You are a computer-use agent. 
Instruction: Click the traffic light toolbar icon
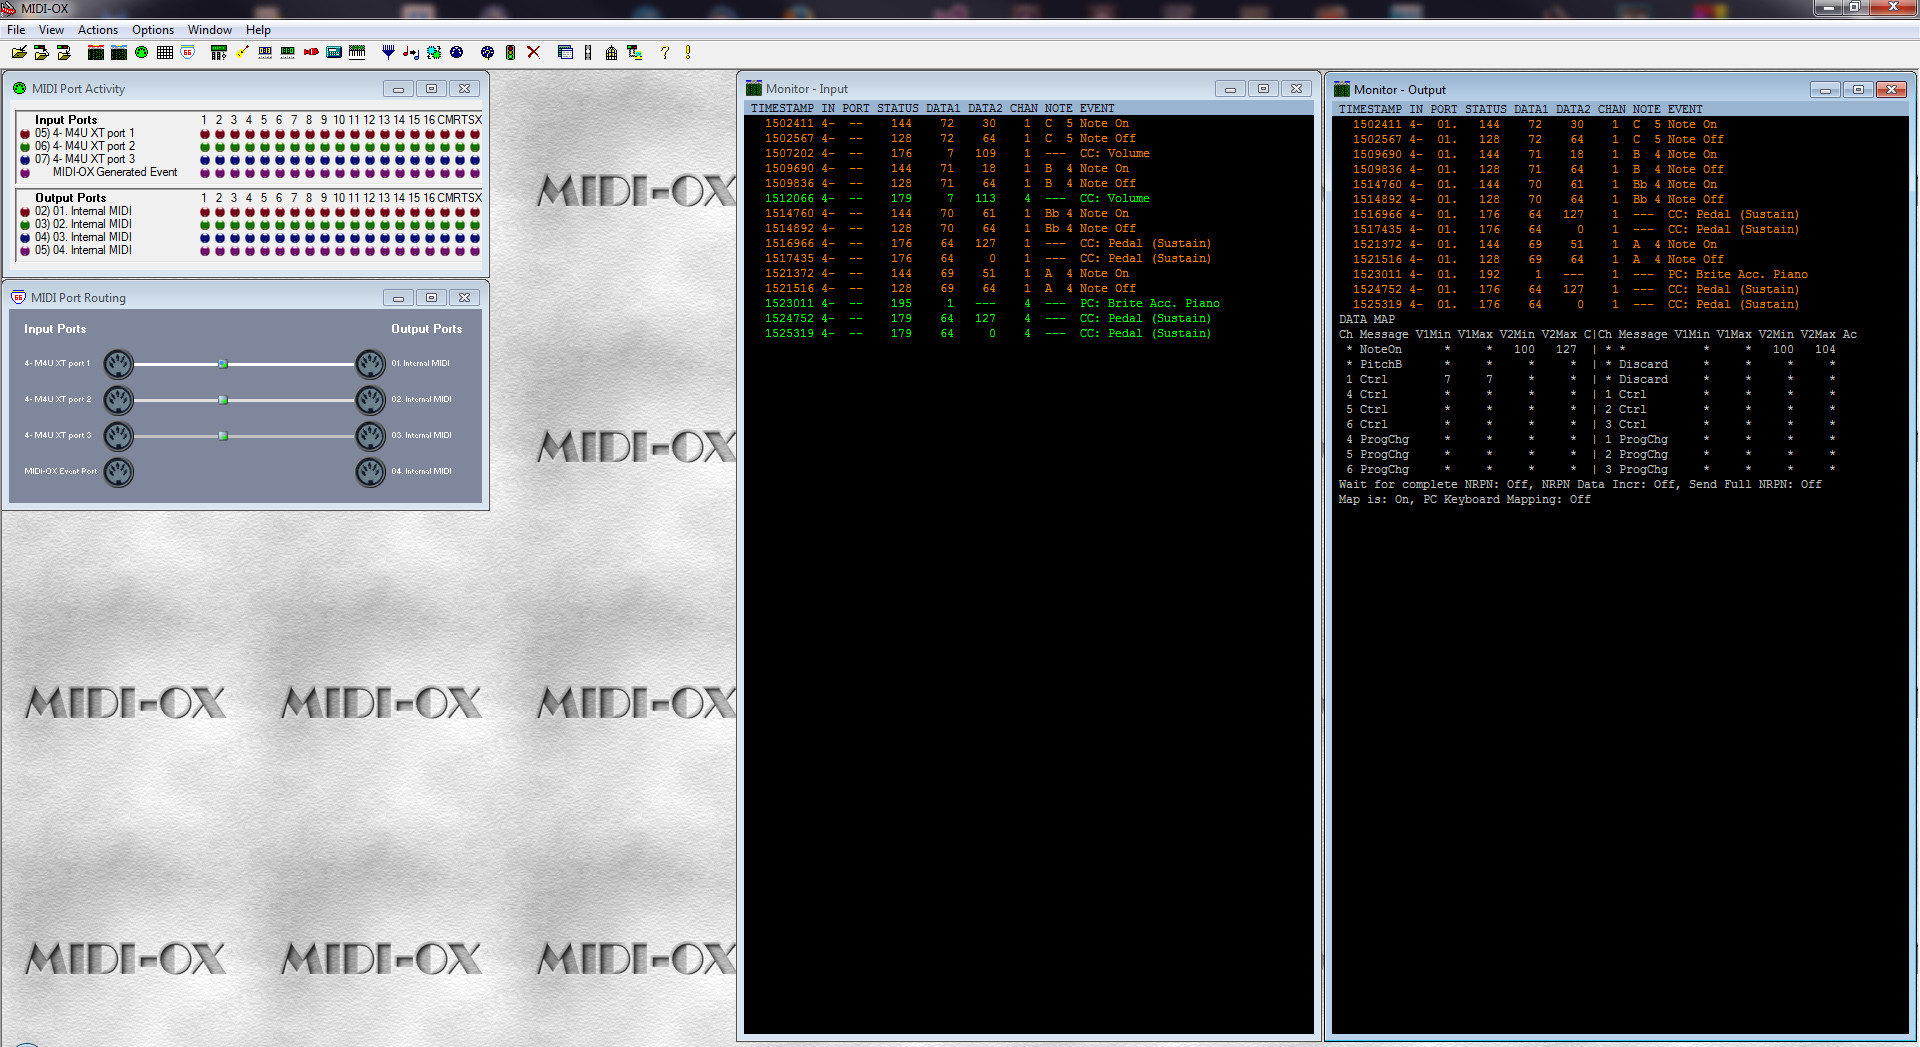tap(510, 52)
